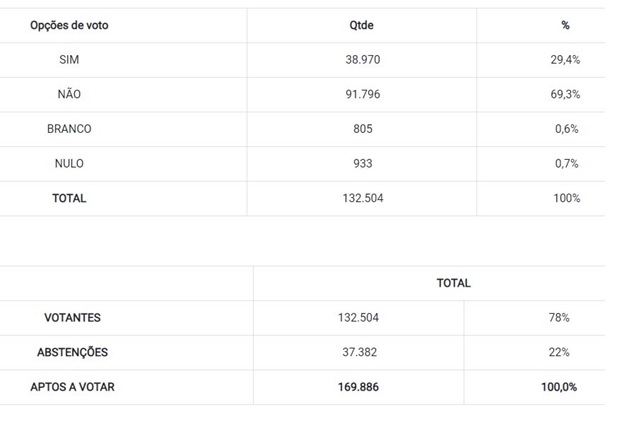Select the NÃO vote count 91.796
The image size is (619, 424).
362,94
